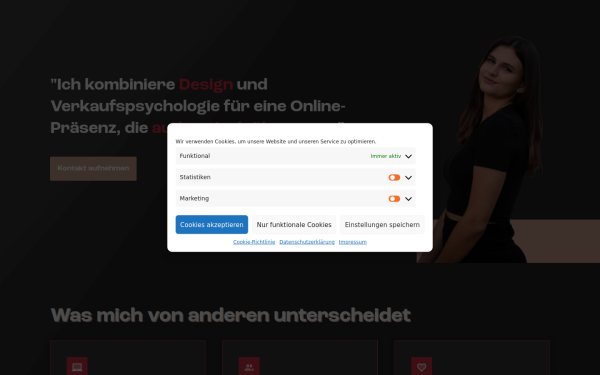Click the cookie notice text Wir verwenden Cookies
This screenshot has width=600, height=375.
point(276,142)
